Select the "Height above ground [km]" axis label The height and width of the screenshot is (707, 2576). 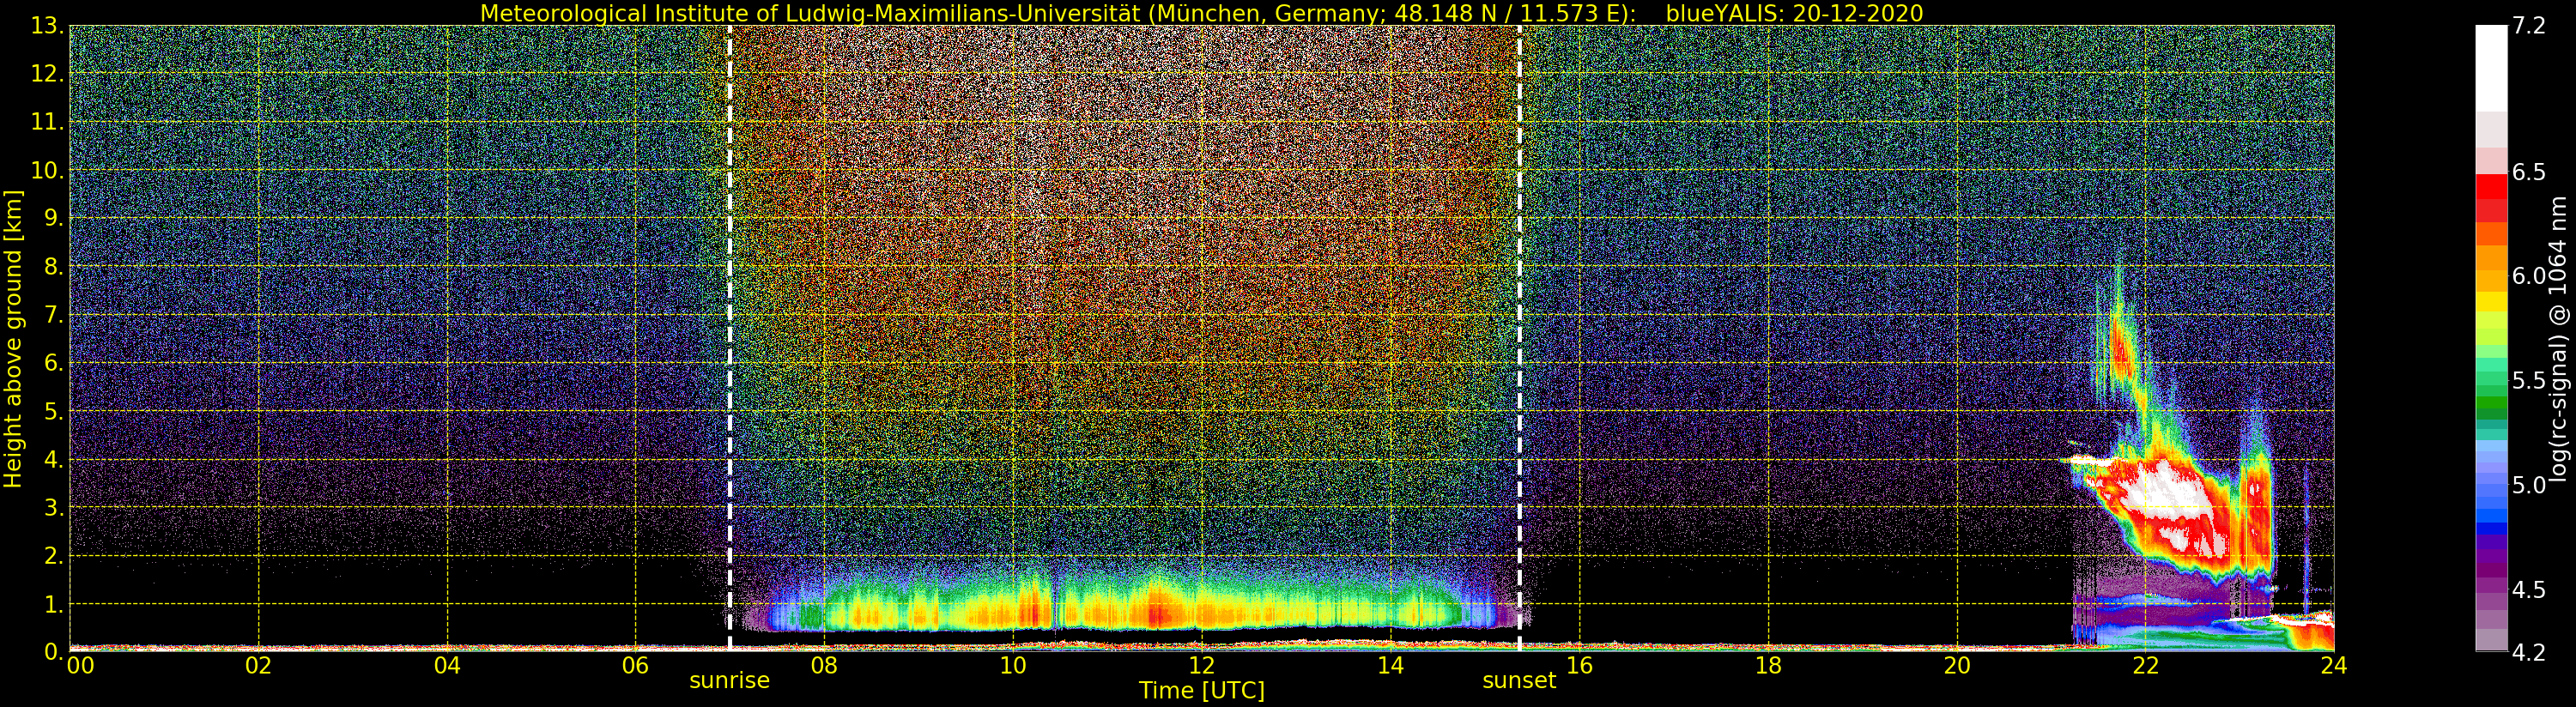pyautogui.click(x=13, y=338)
